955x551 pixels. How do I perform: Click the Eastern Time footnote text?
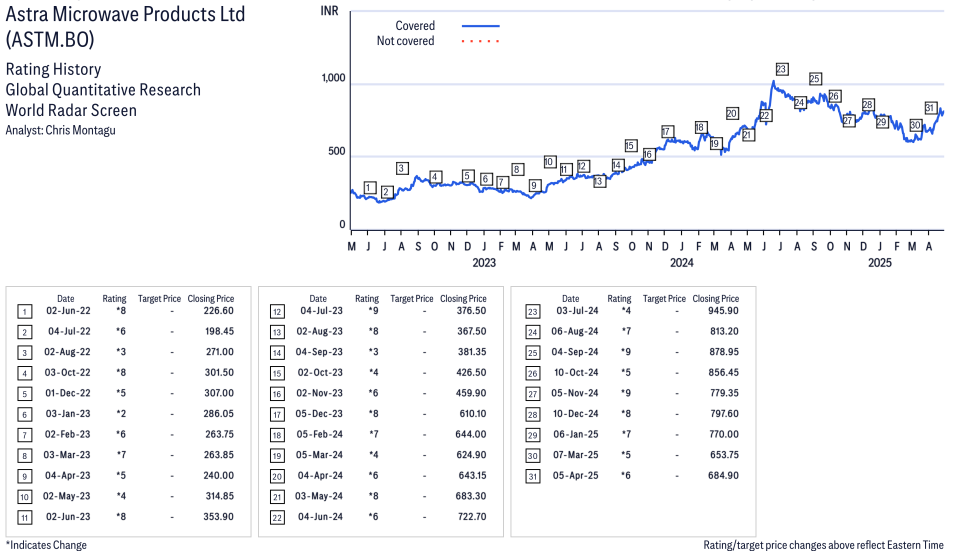[823, 545]
